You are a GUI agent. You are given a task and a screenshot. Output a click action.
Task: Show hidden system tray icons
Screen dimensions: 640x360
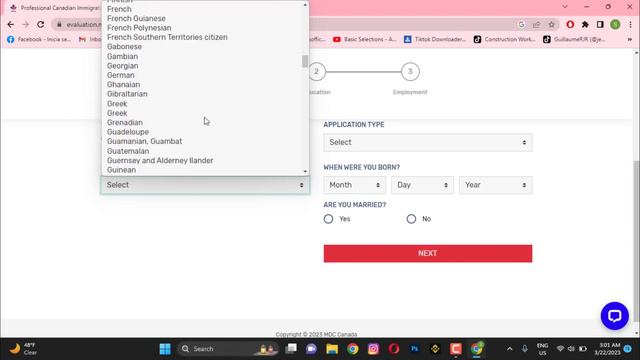click(x=509, y=349)
